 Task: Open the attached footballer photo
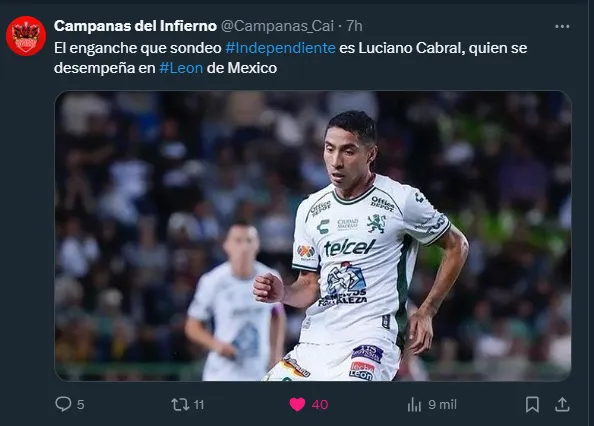tap(313, 236)
